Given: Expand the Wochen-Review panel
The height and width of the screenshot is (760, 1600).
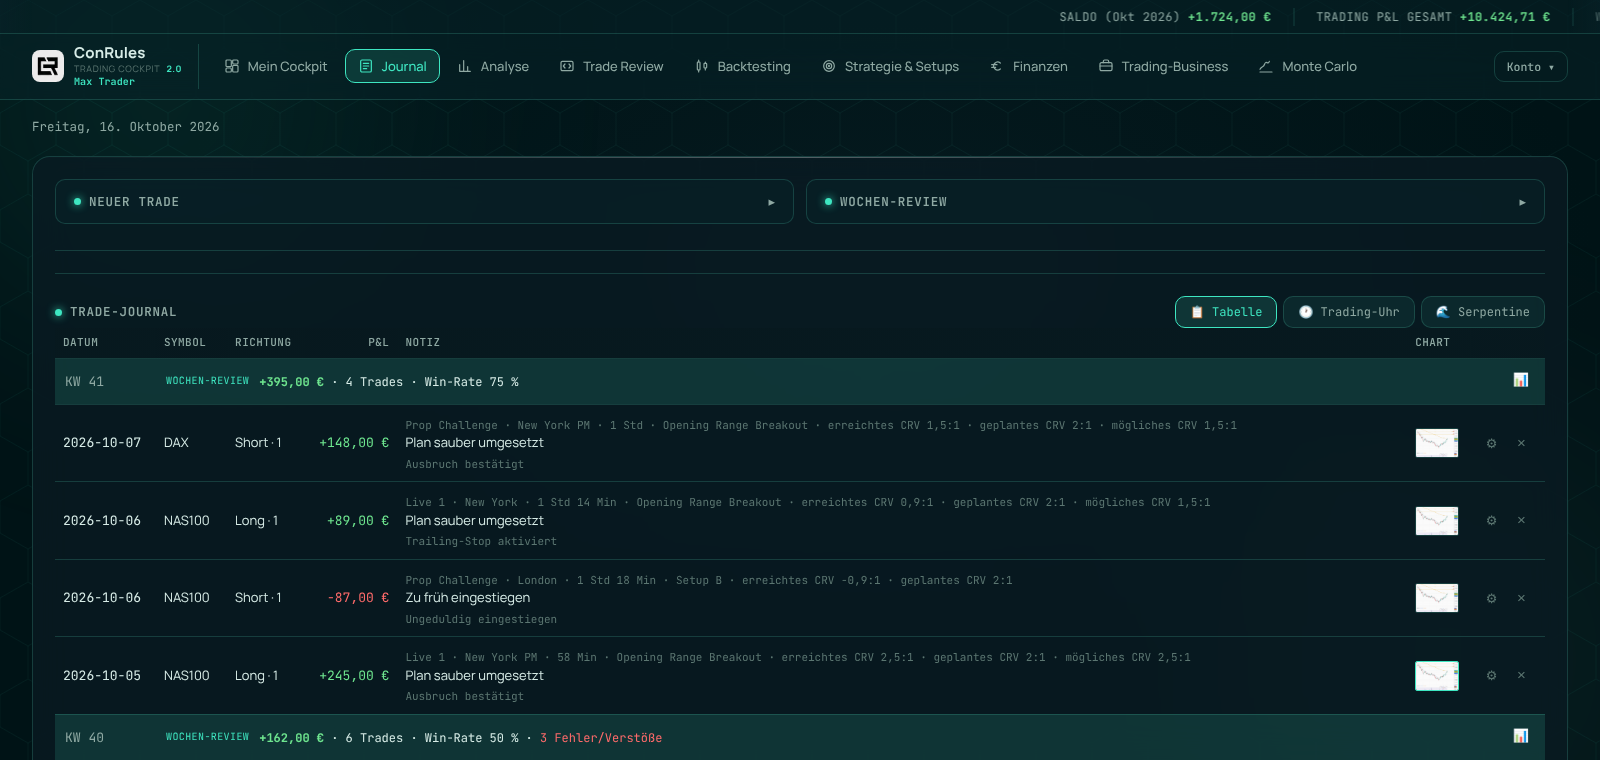Looking at the screenshot, I should click(1175, 202).
